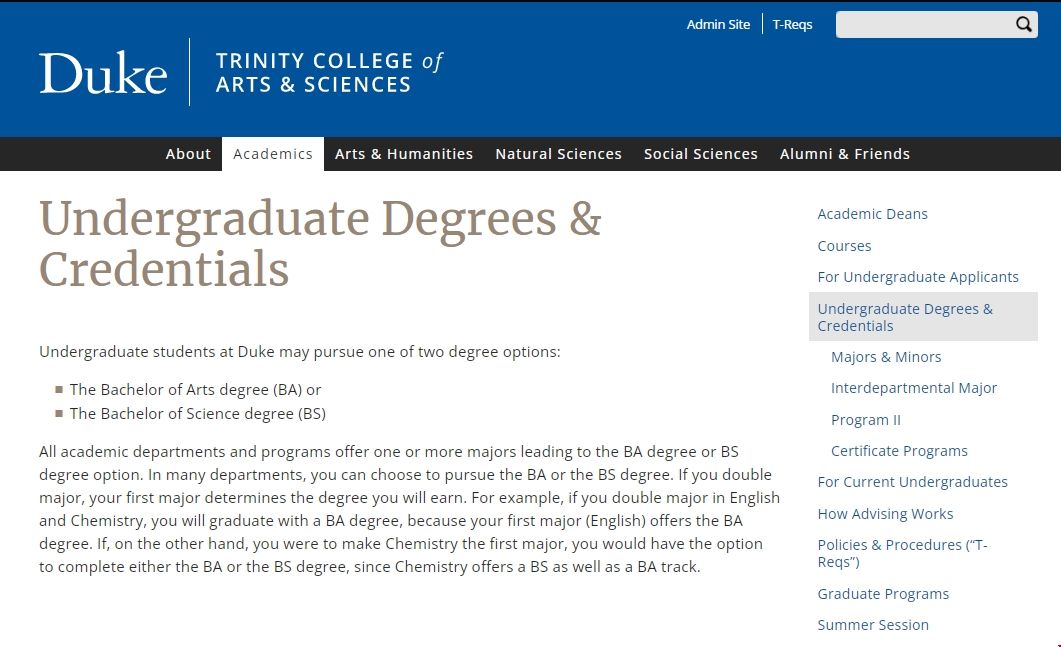Switch to the Academics tab
Image resolution: width=1061 pixels, height=647 pixels.
(273, 153)
